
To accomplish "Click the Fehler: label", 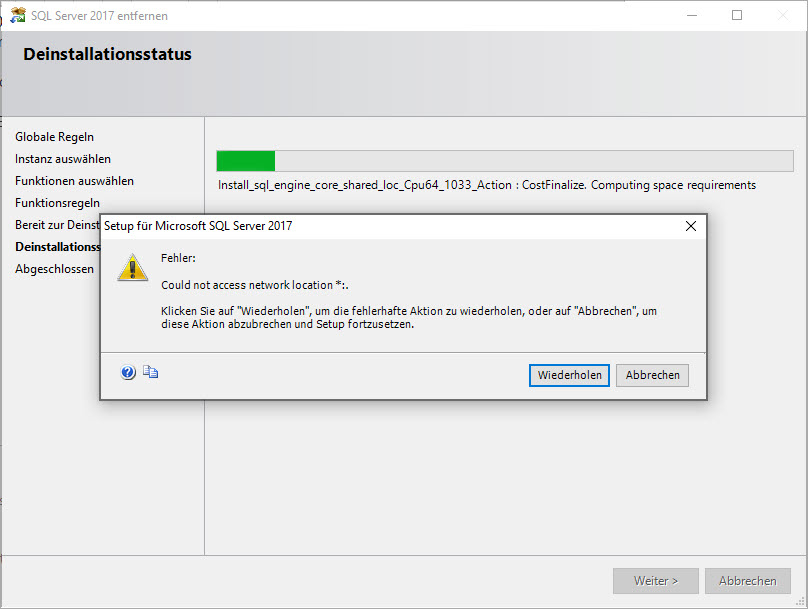I will point(178,258).
